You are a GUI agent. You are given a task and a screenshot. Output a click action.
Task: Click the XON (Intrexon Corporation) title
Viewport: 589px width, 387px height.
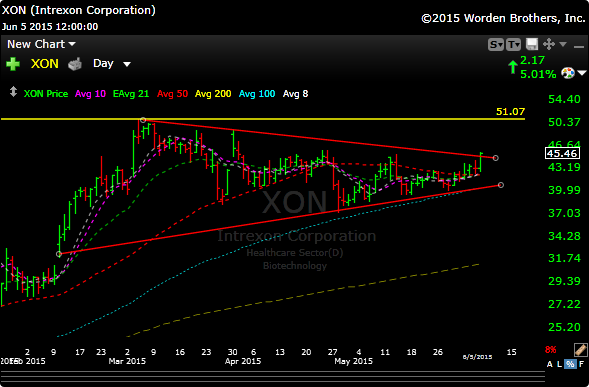79,10
